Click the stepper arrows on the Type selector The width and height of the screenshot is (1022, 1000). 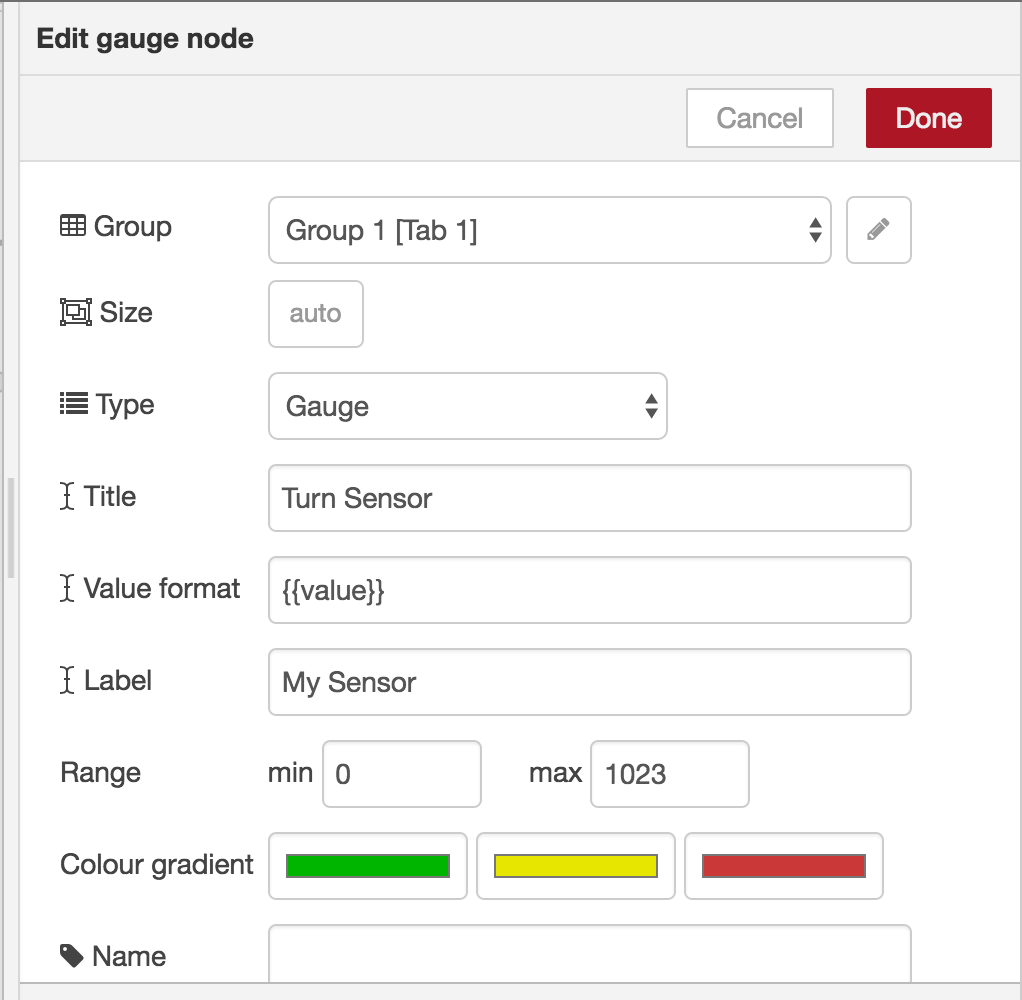coord(650,406)
